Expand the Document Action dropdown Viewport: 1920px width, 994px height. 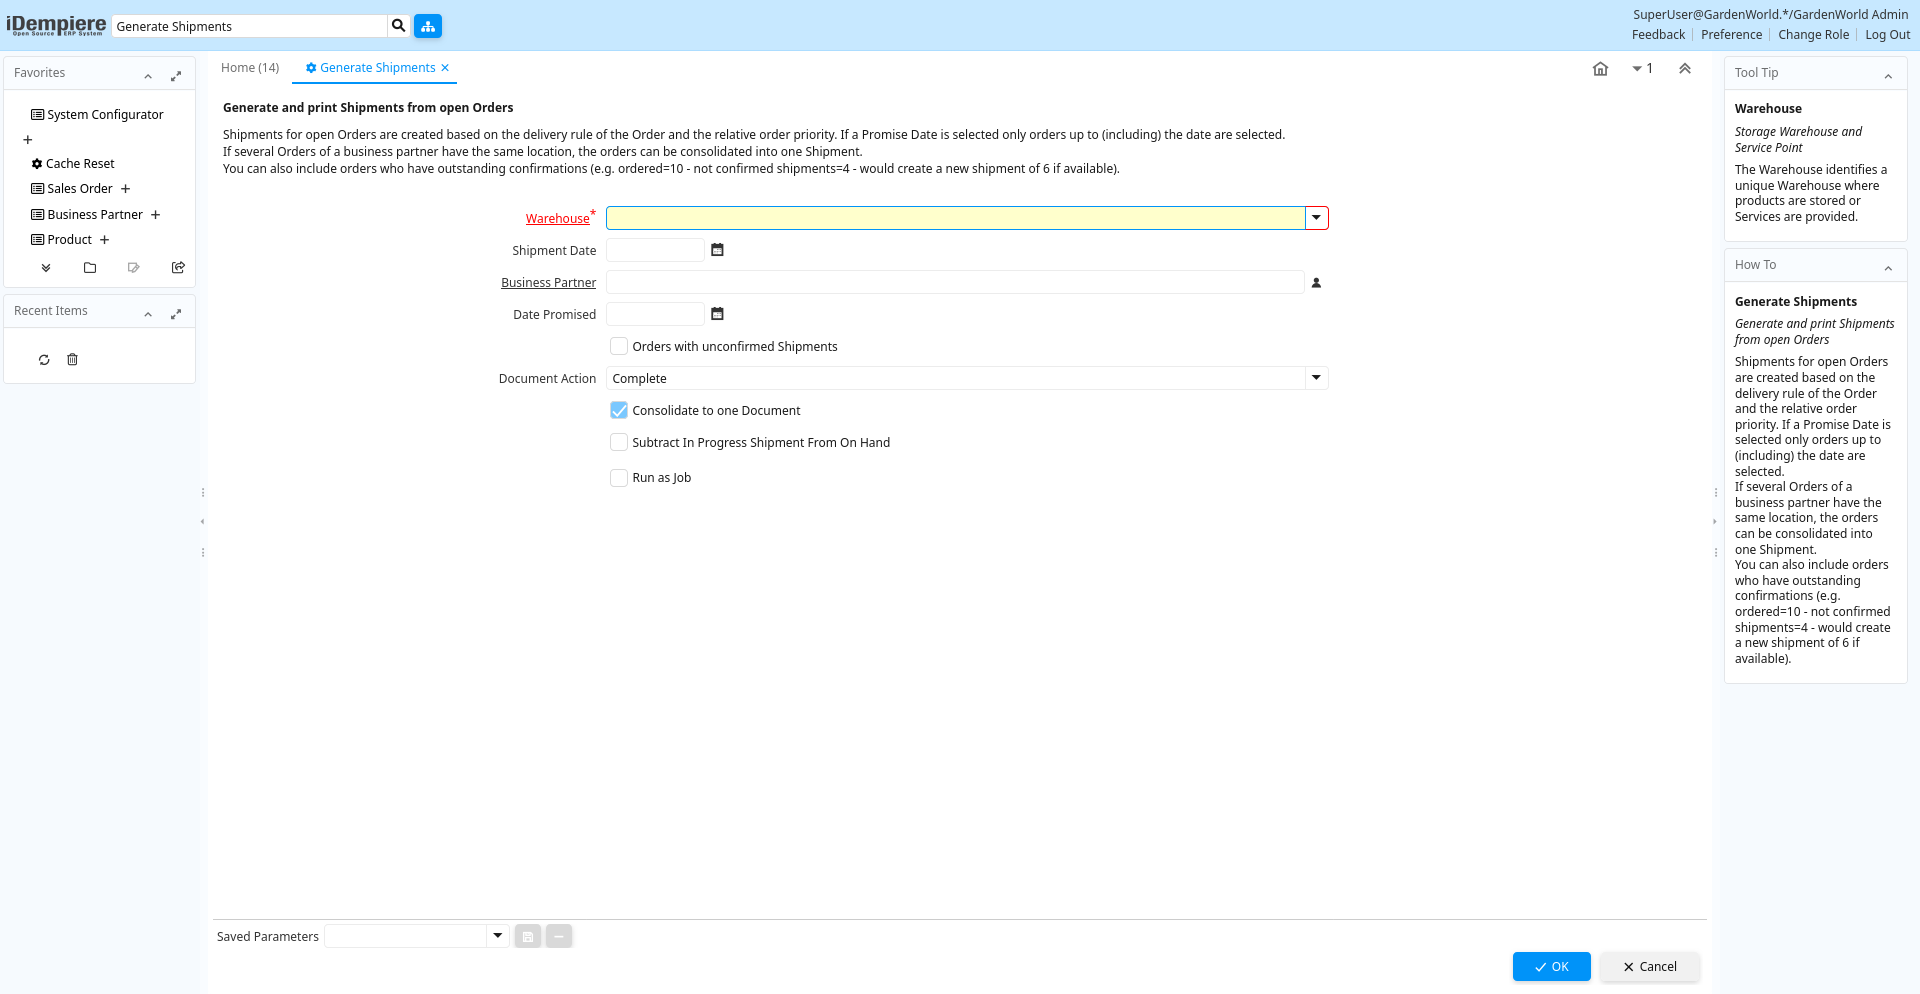[x=1316, y=378]
